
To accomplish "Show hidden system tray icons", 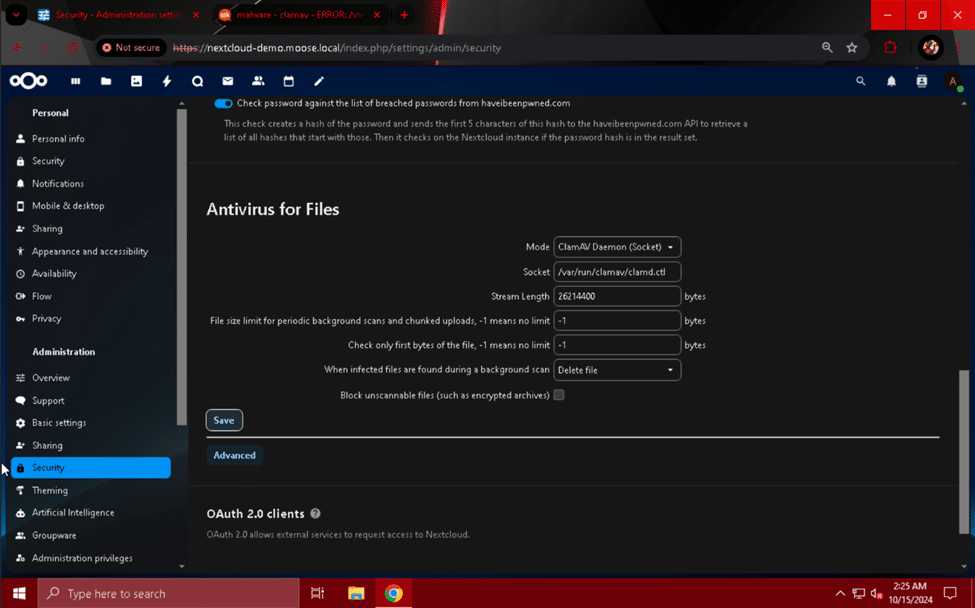I will (x=840, y=594).
